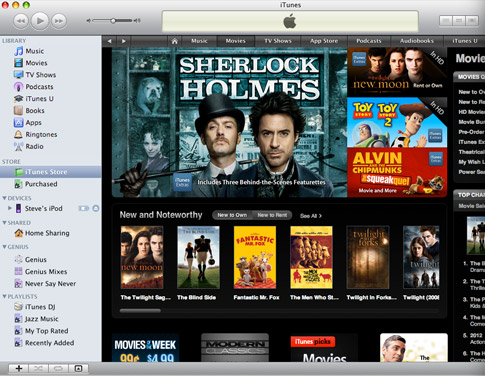
Task: Click the See All link
Action: [x=311, y=216]
